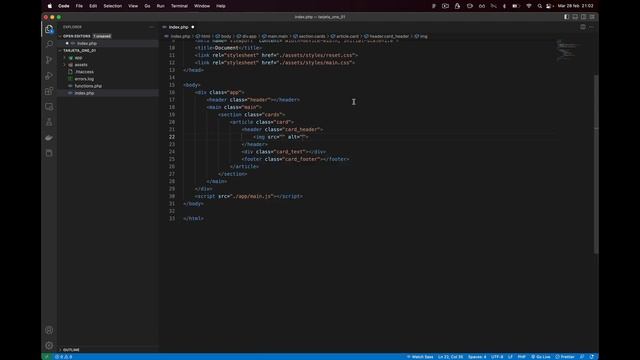Click Prettier in status bar
Screen dimensions: 640x360
coord(565,357)
